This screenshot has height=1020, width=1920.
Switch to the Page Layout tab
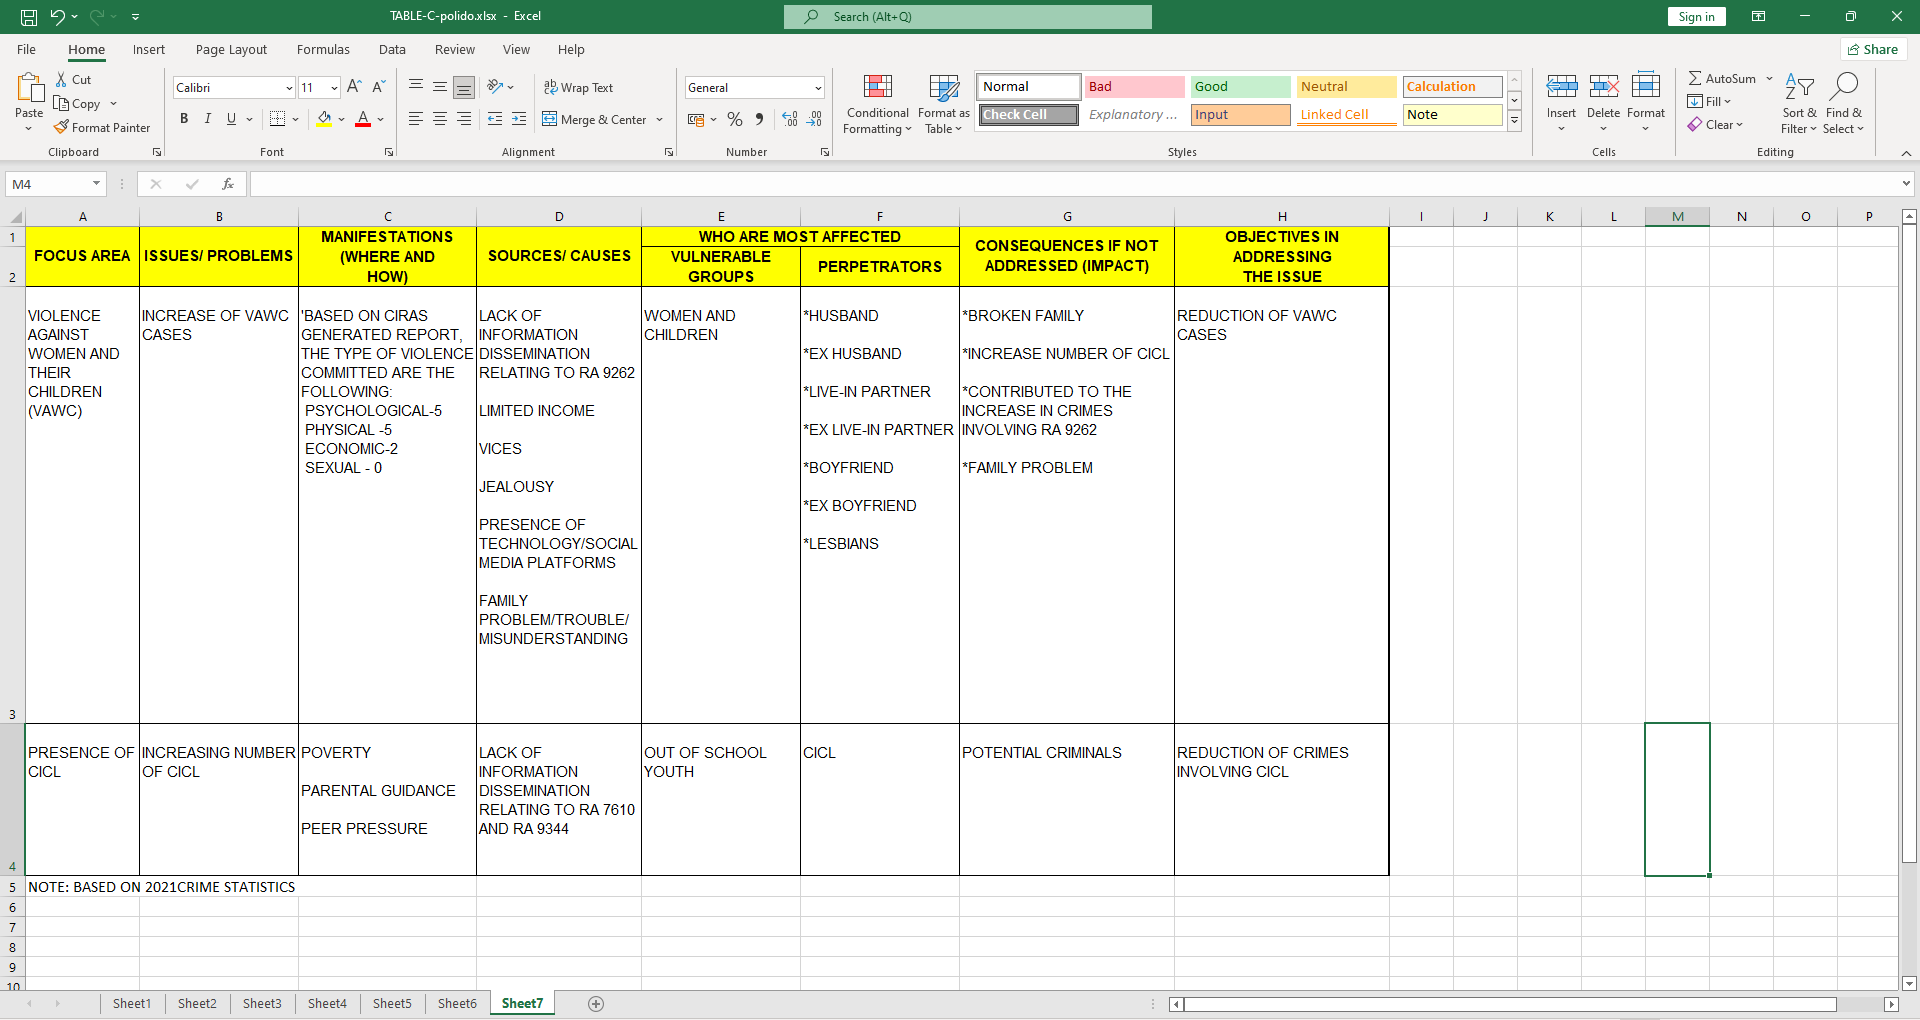[x=231, y=50]
